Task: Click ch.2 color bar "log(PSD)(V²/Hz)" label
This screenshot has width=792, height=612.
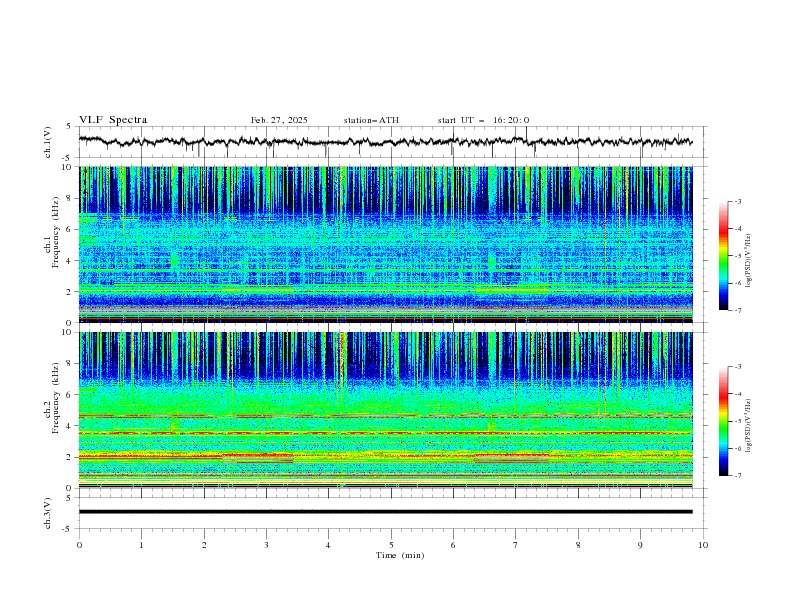Action: (748, 426)
